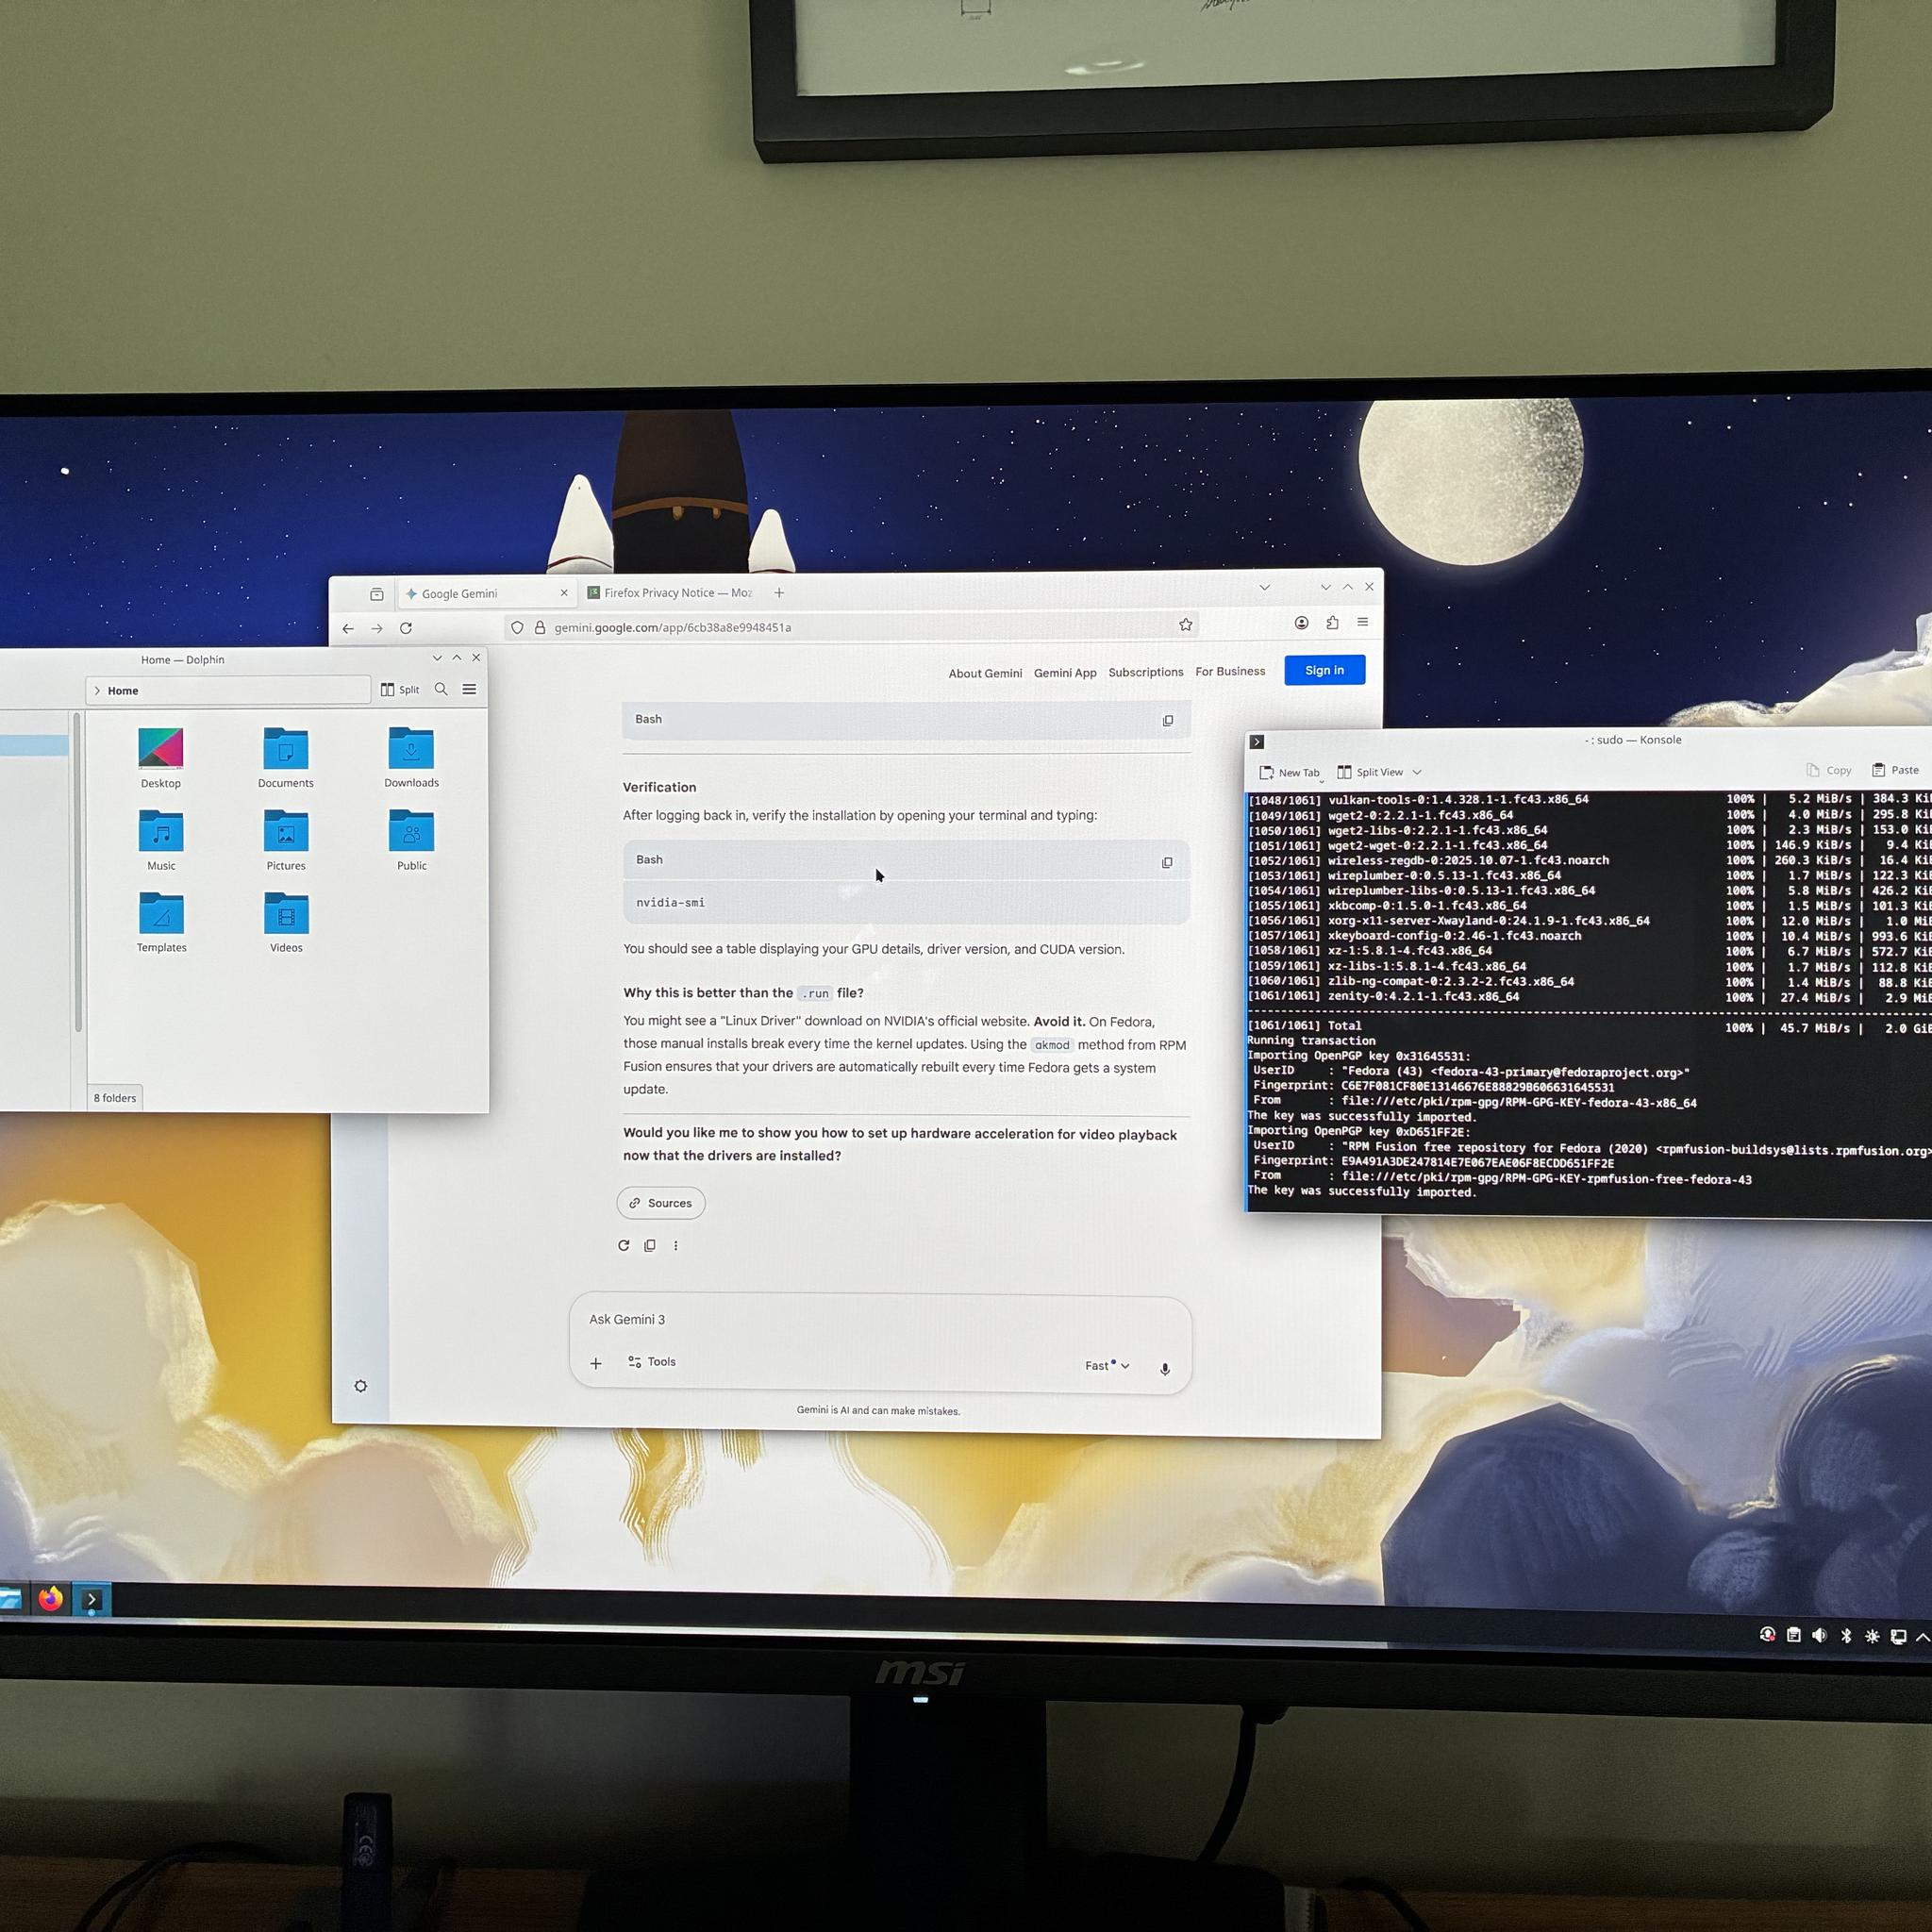Regenerate the Gemini response

click(x=624, y=1245)
